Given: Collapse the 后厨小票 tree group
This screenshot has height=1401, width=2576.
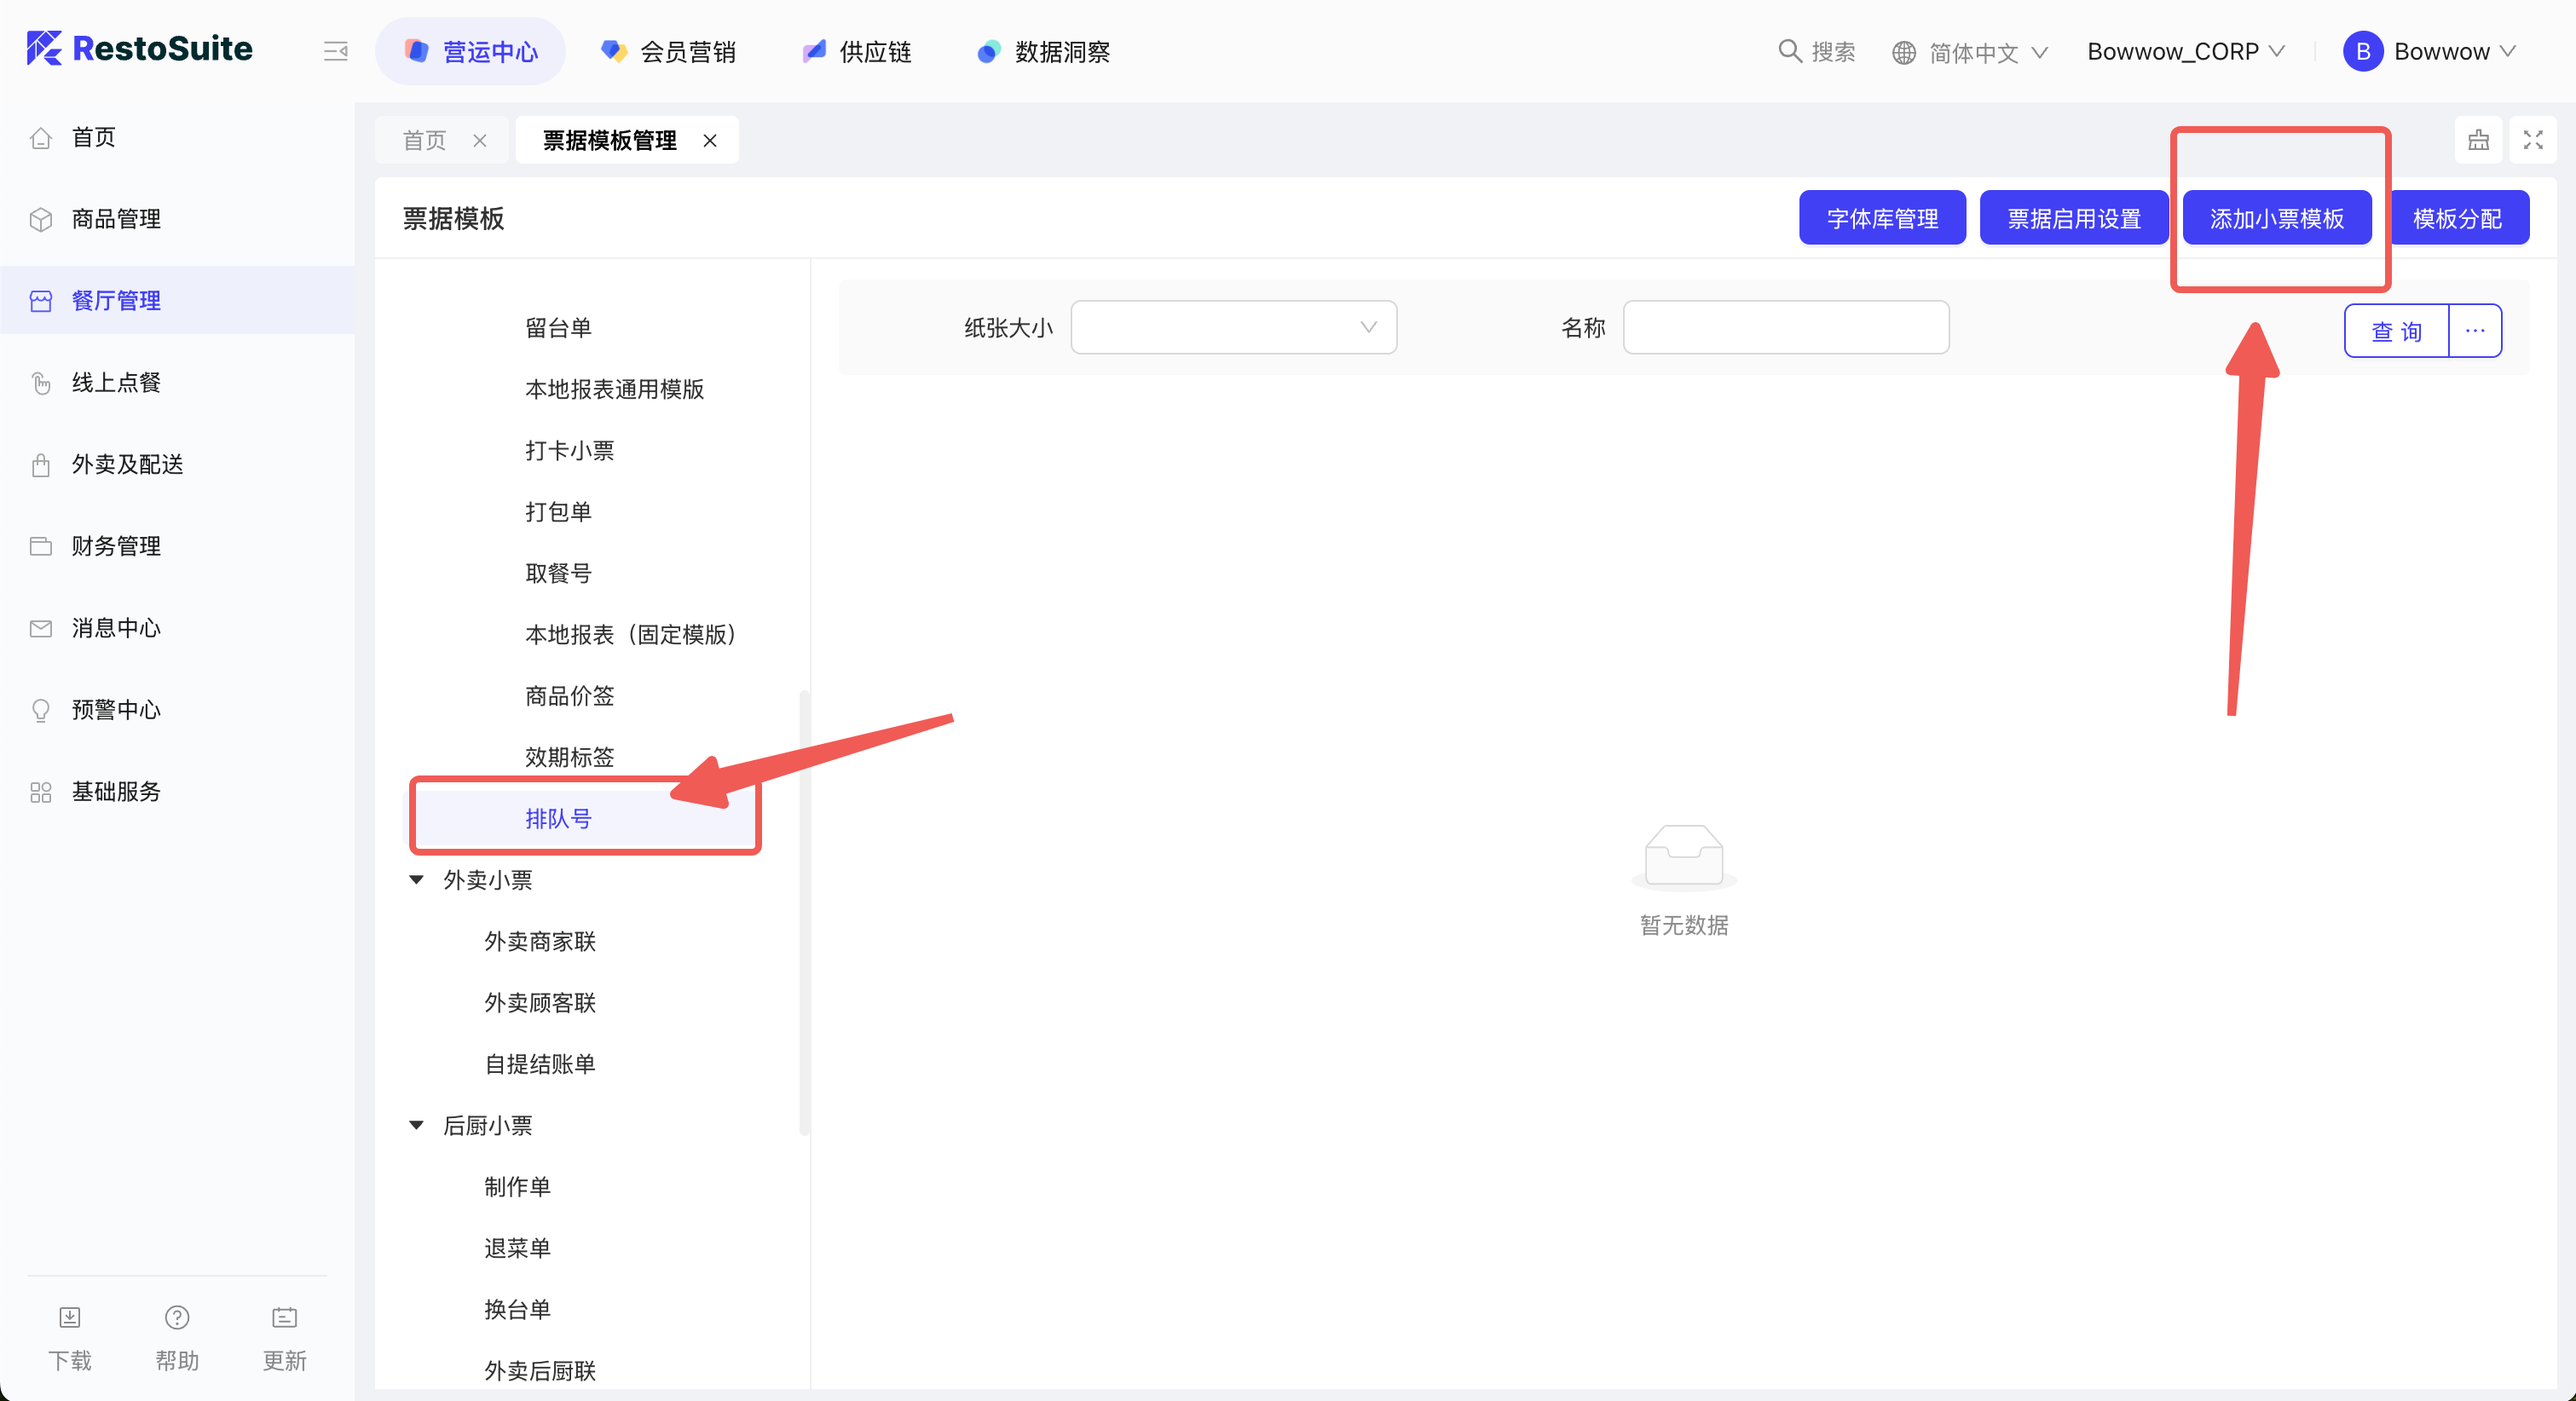Looking at the screenshot, I should 417,1125.
